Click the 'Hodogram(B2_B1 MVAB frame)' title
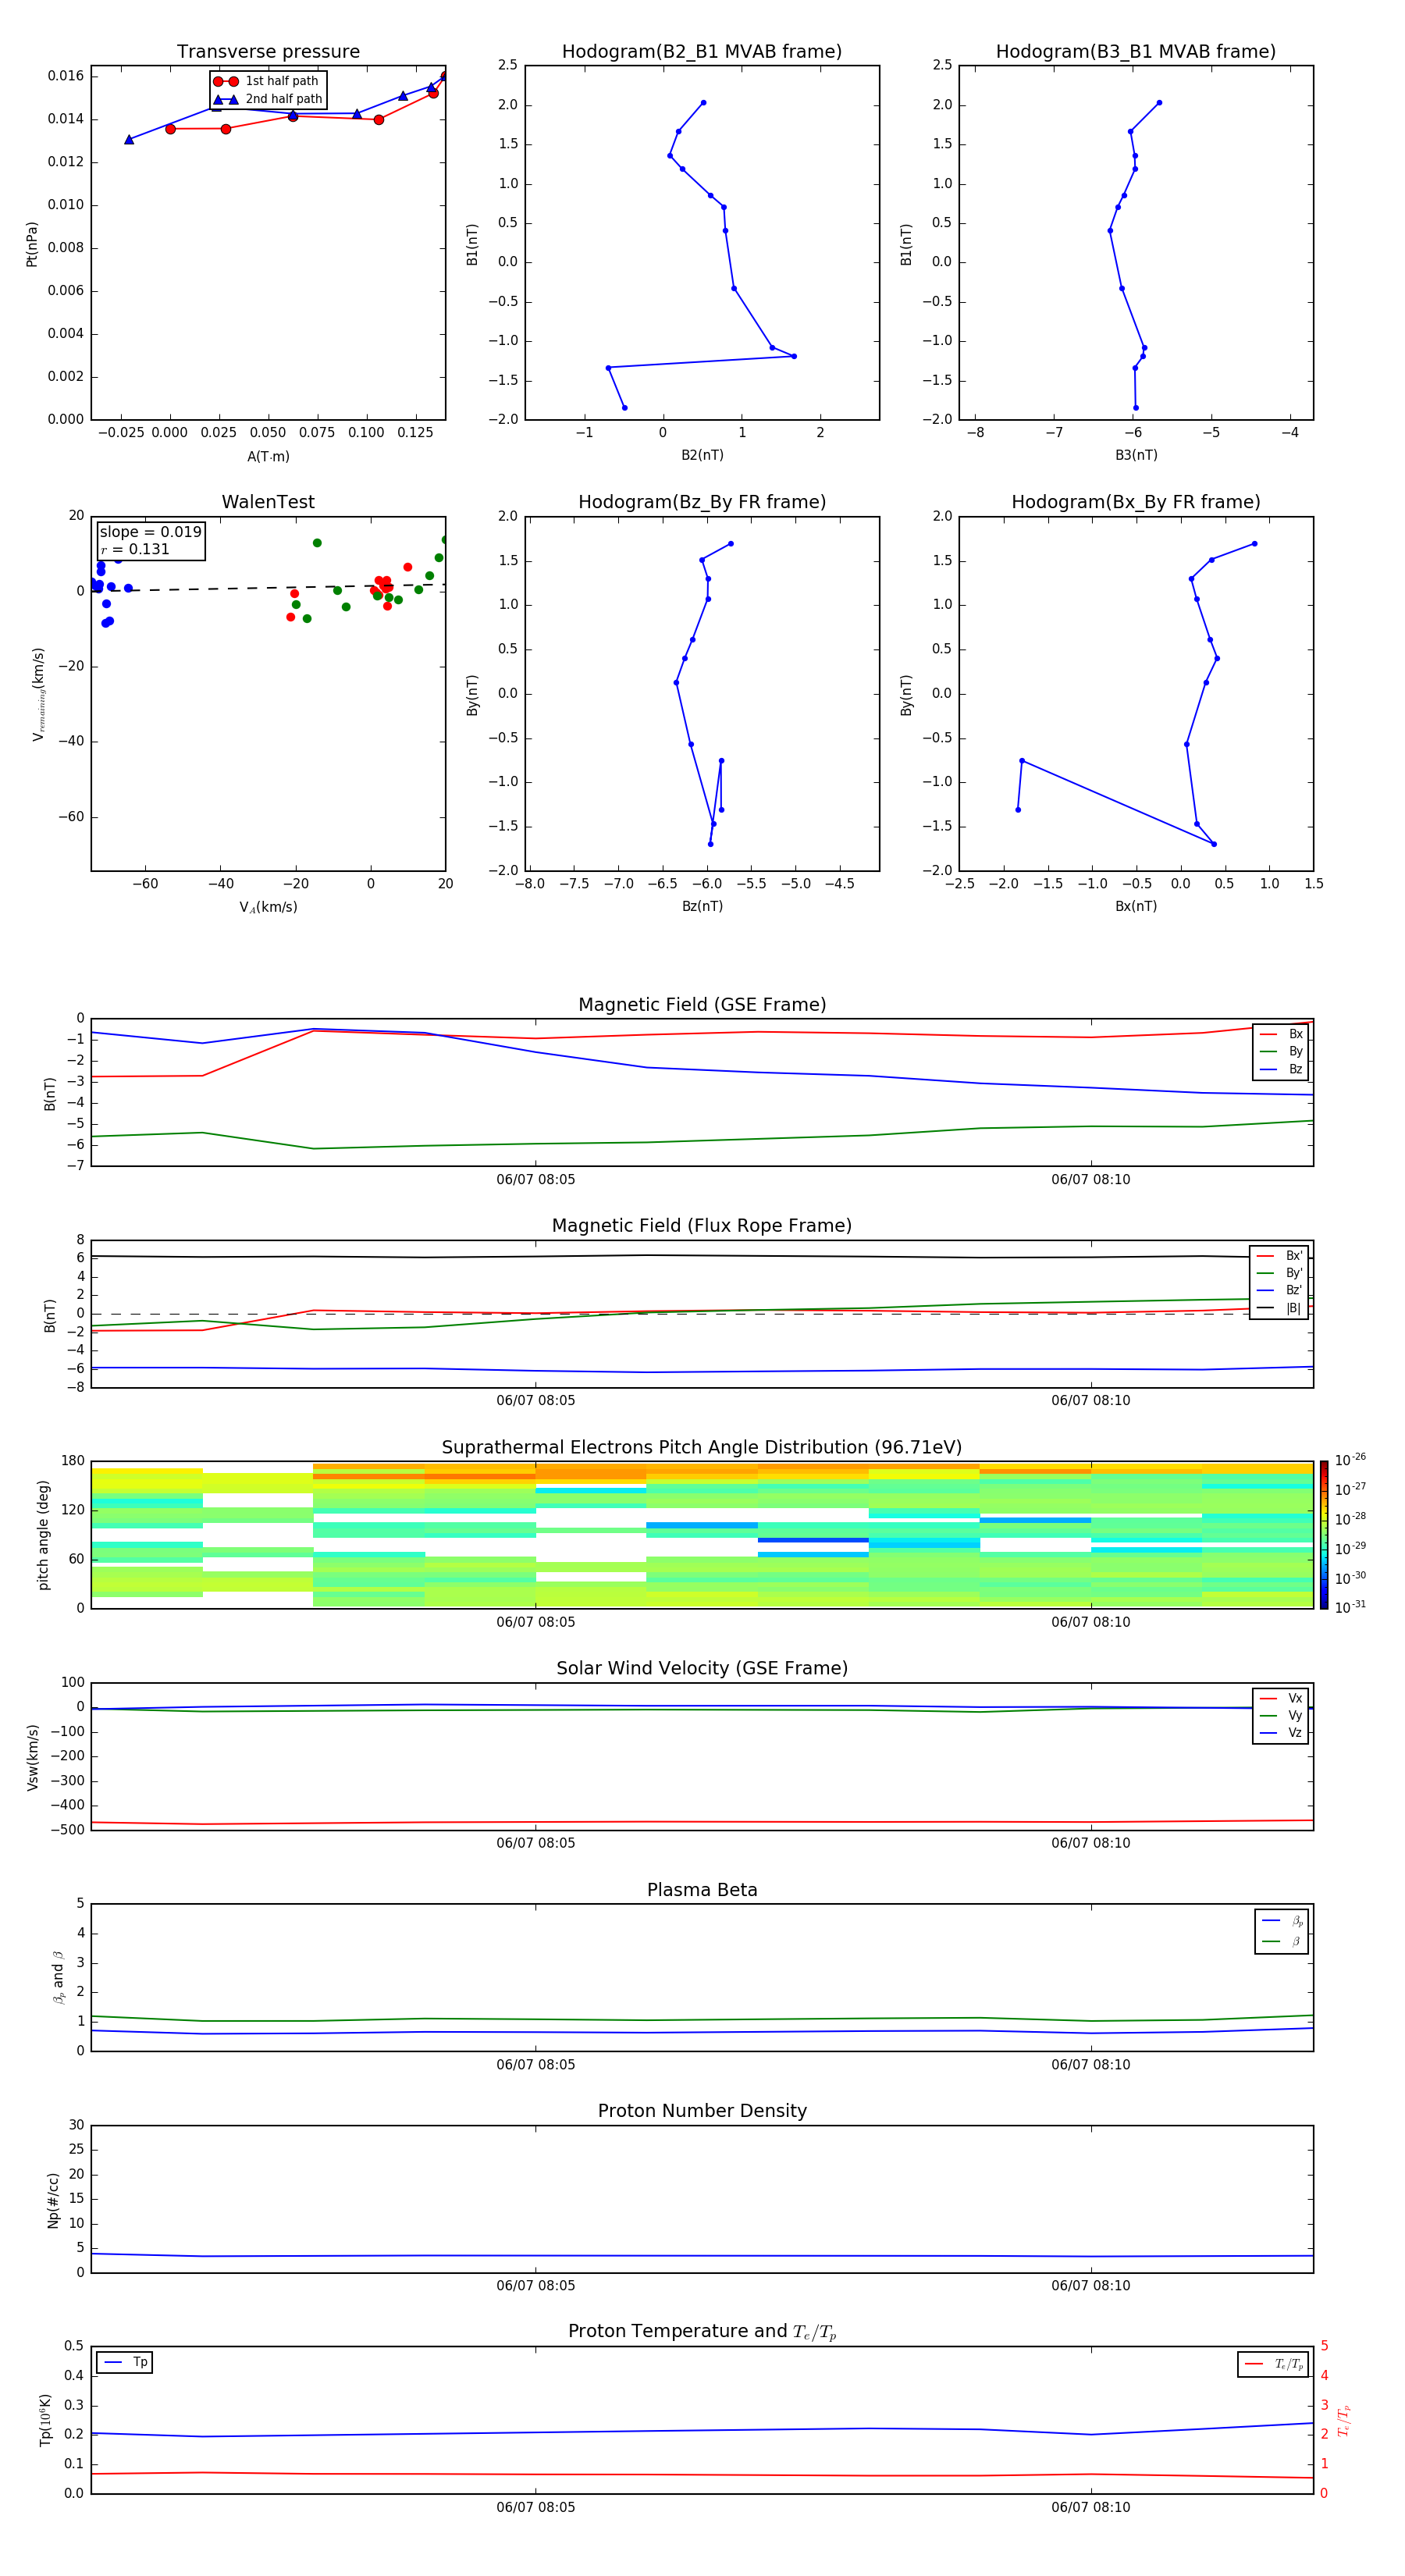This screenshot has height=2576, width=1405. pyautogui.click(x=702, y=52)
